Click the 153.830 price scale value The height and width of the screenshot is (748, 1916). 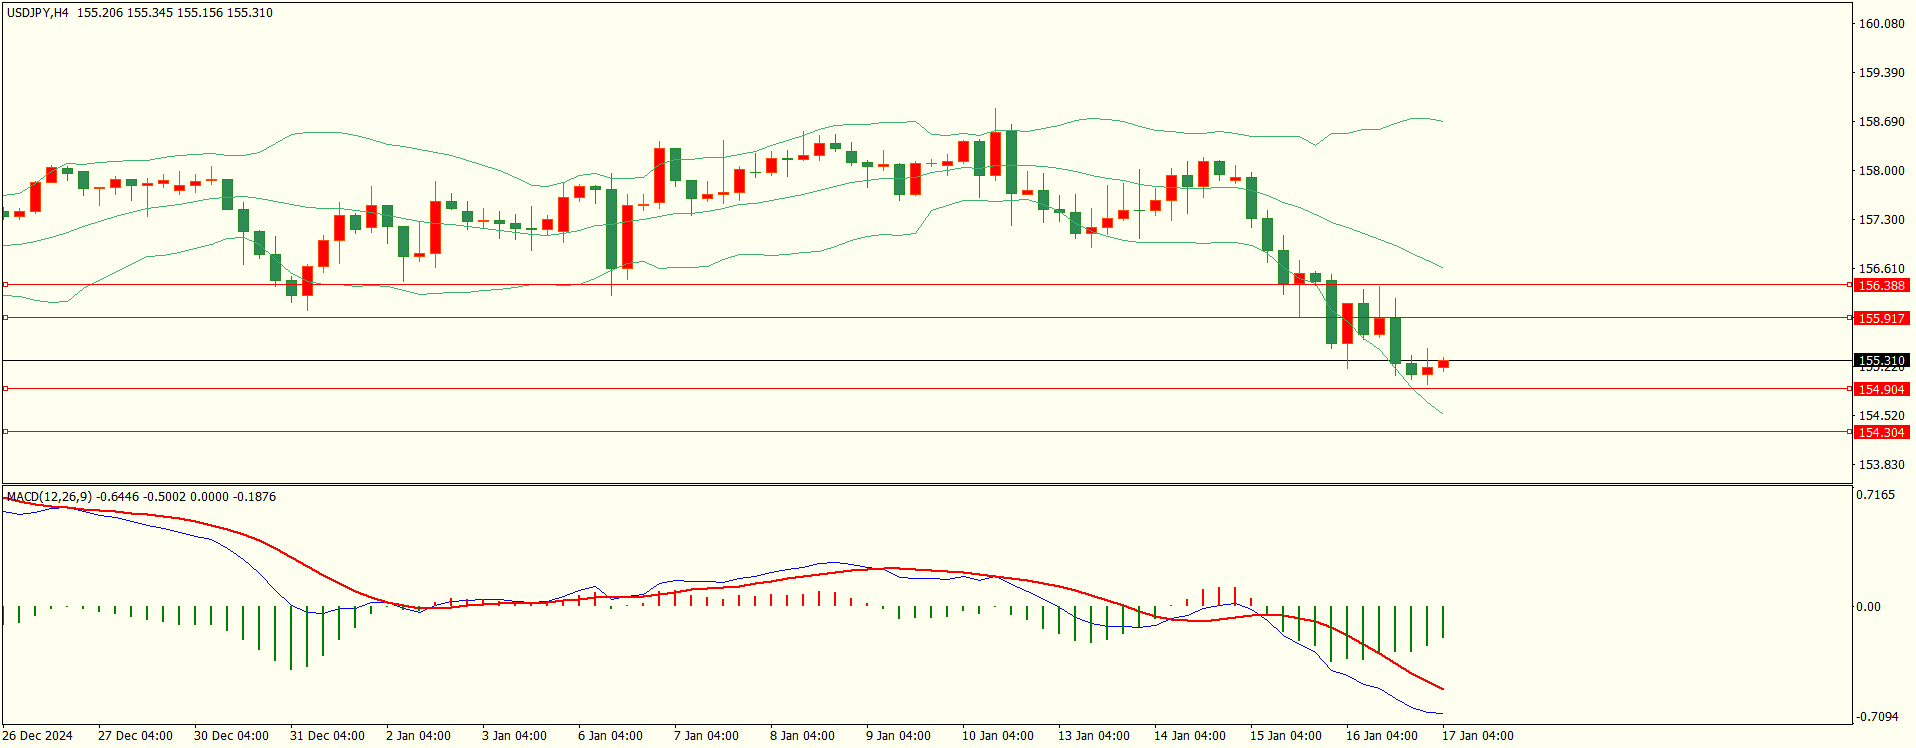point(1881,465)
